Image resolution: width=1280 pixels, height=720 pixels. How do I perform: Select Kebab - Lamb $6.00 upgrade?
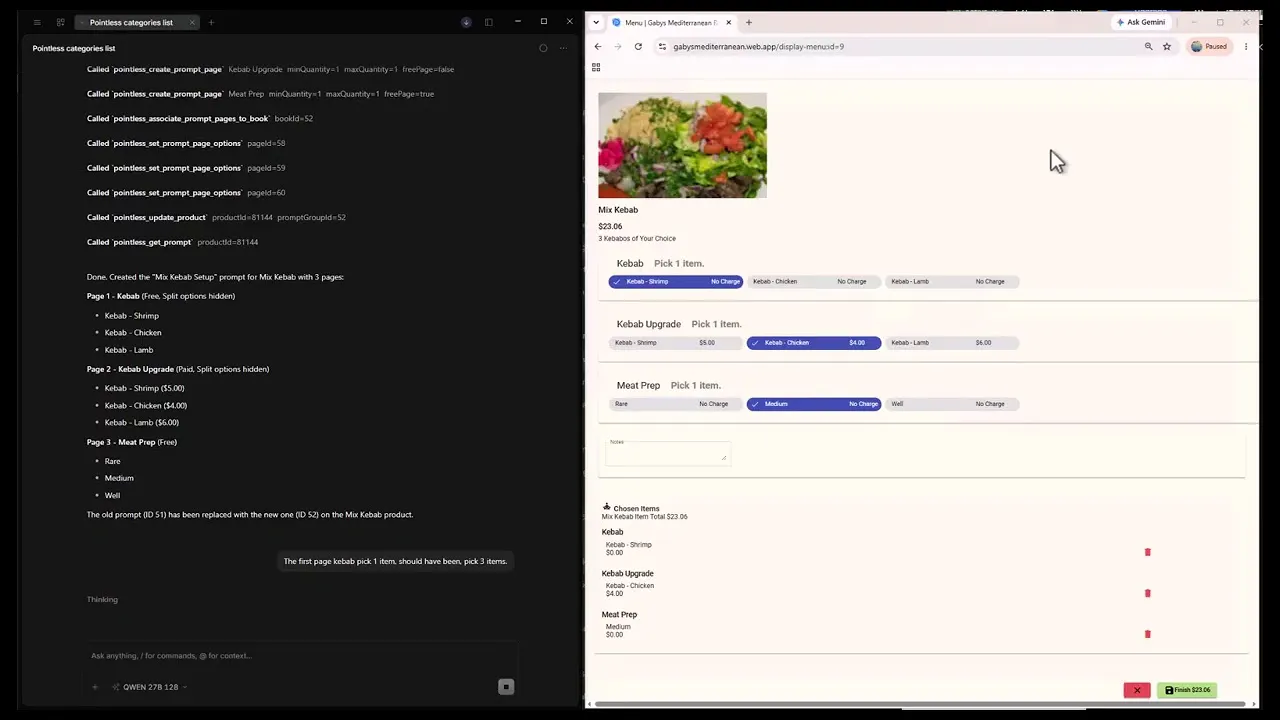952,343
